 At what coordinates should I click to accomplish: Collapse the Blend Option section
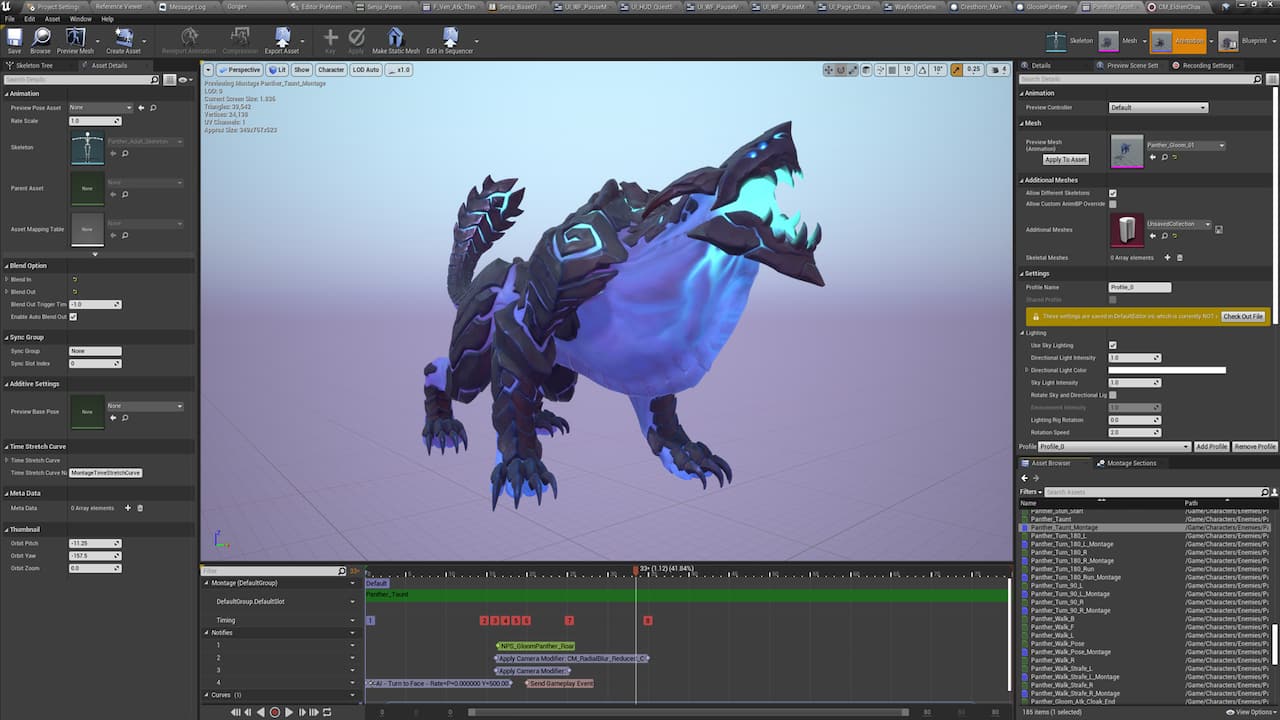(5, 266)
